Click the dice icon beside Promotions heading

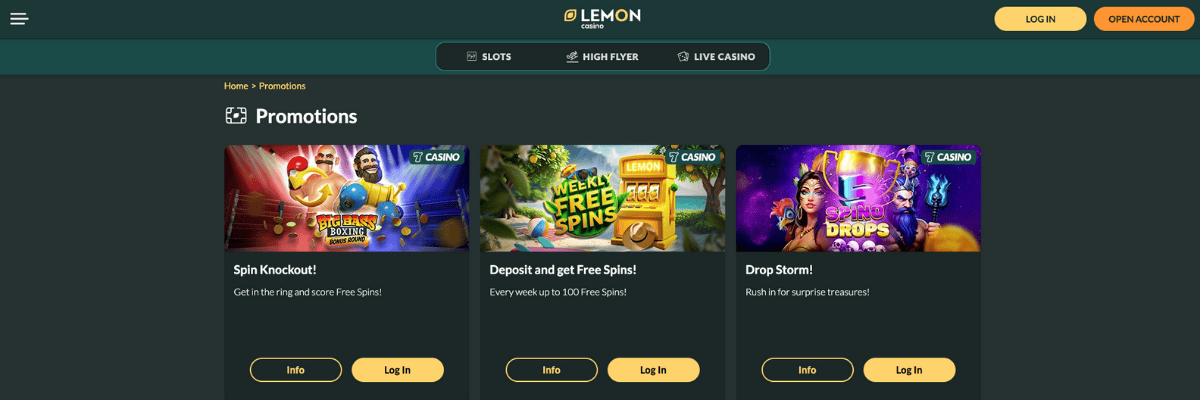point(235,116)
